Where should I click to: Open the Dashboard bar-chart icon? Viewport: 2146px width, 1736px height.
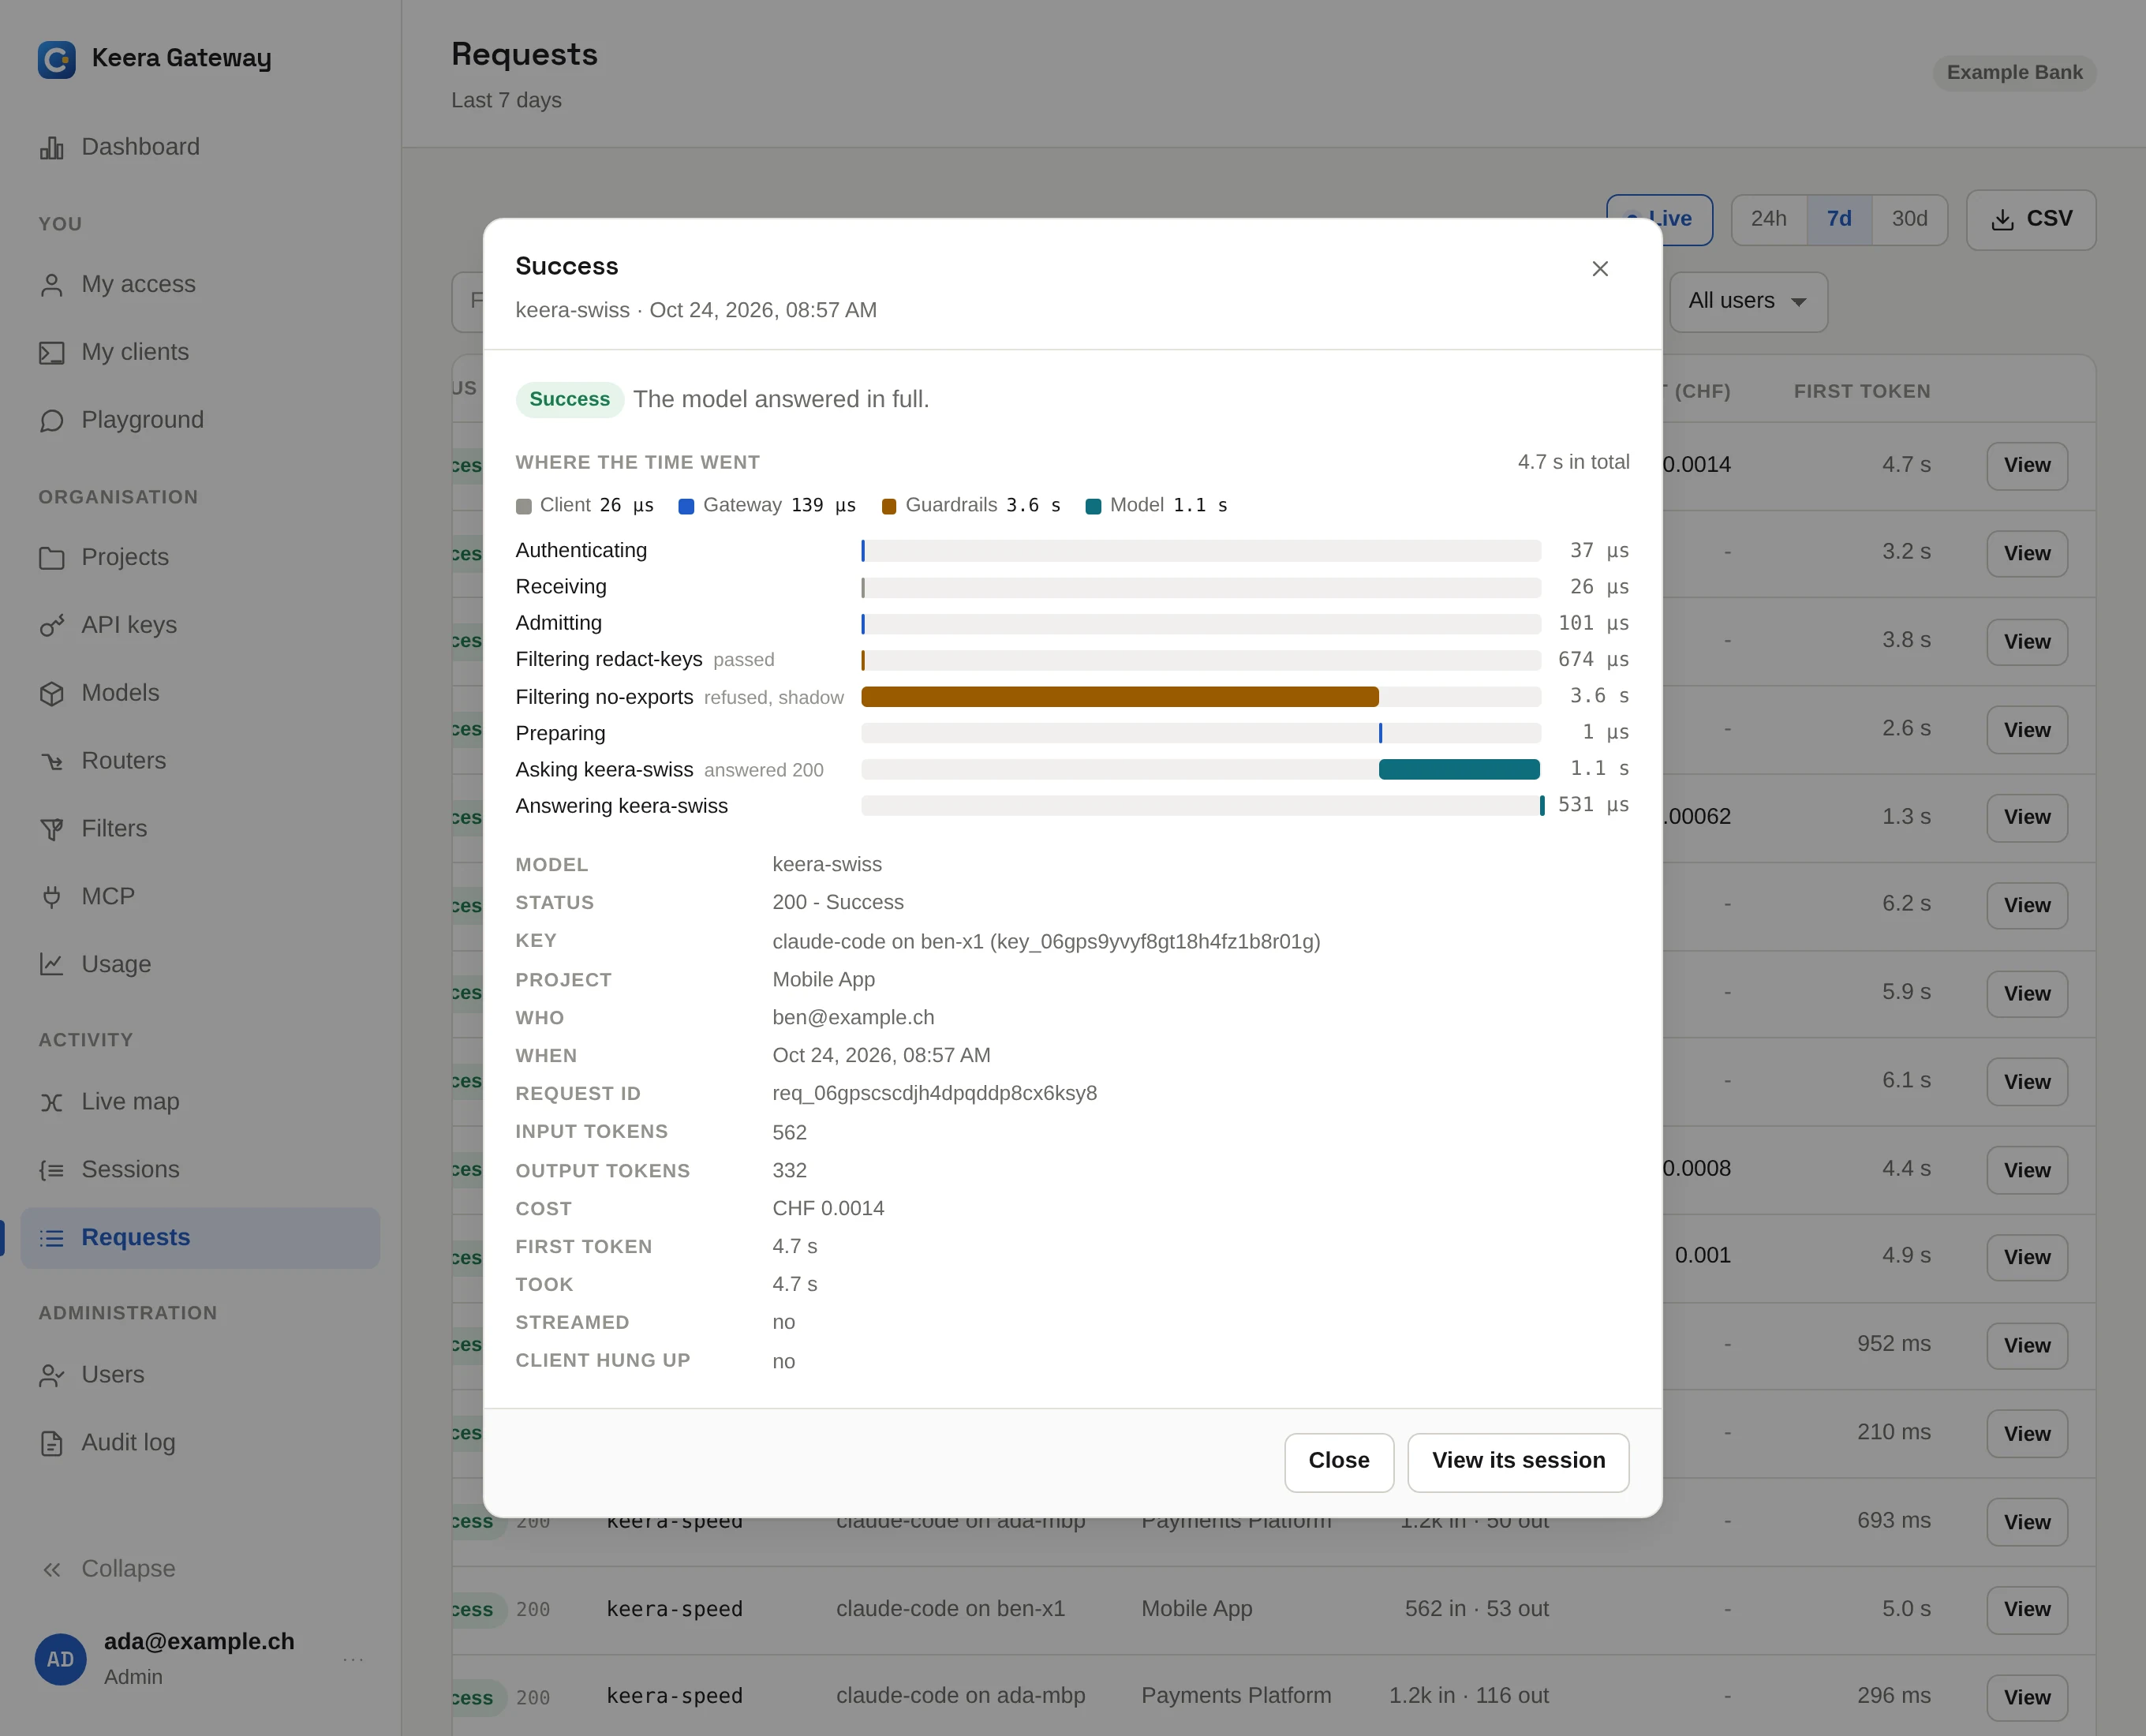[x=52, y=148]
